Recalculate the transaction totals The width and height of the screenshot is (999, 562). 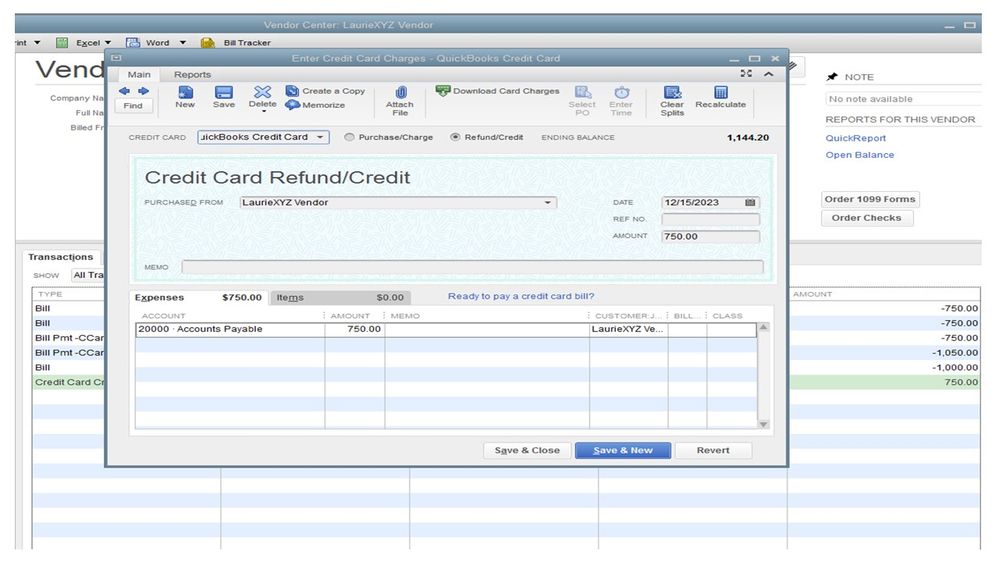(x=721, y=97)
